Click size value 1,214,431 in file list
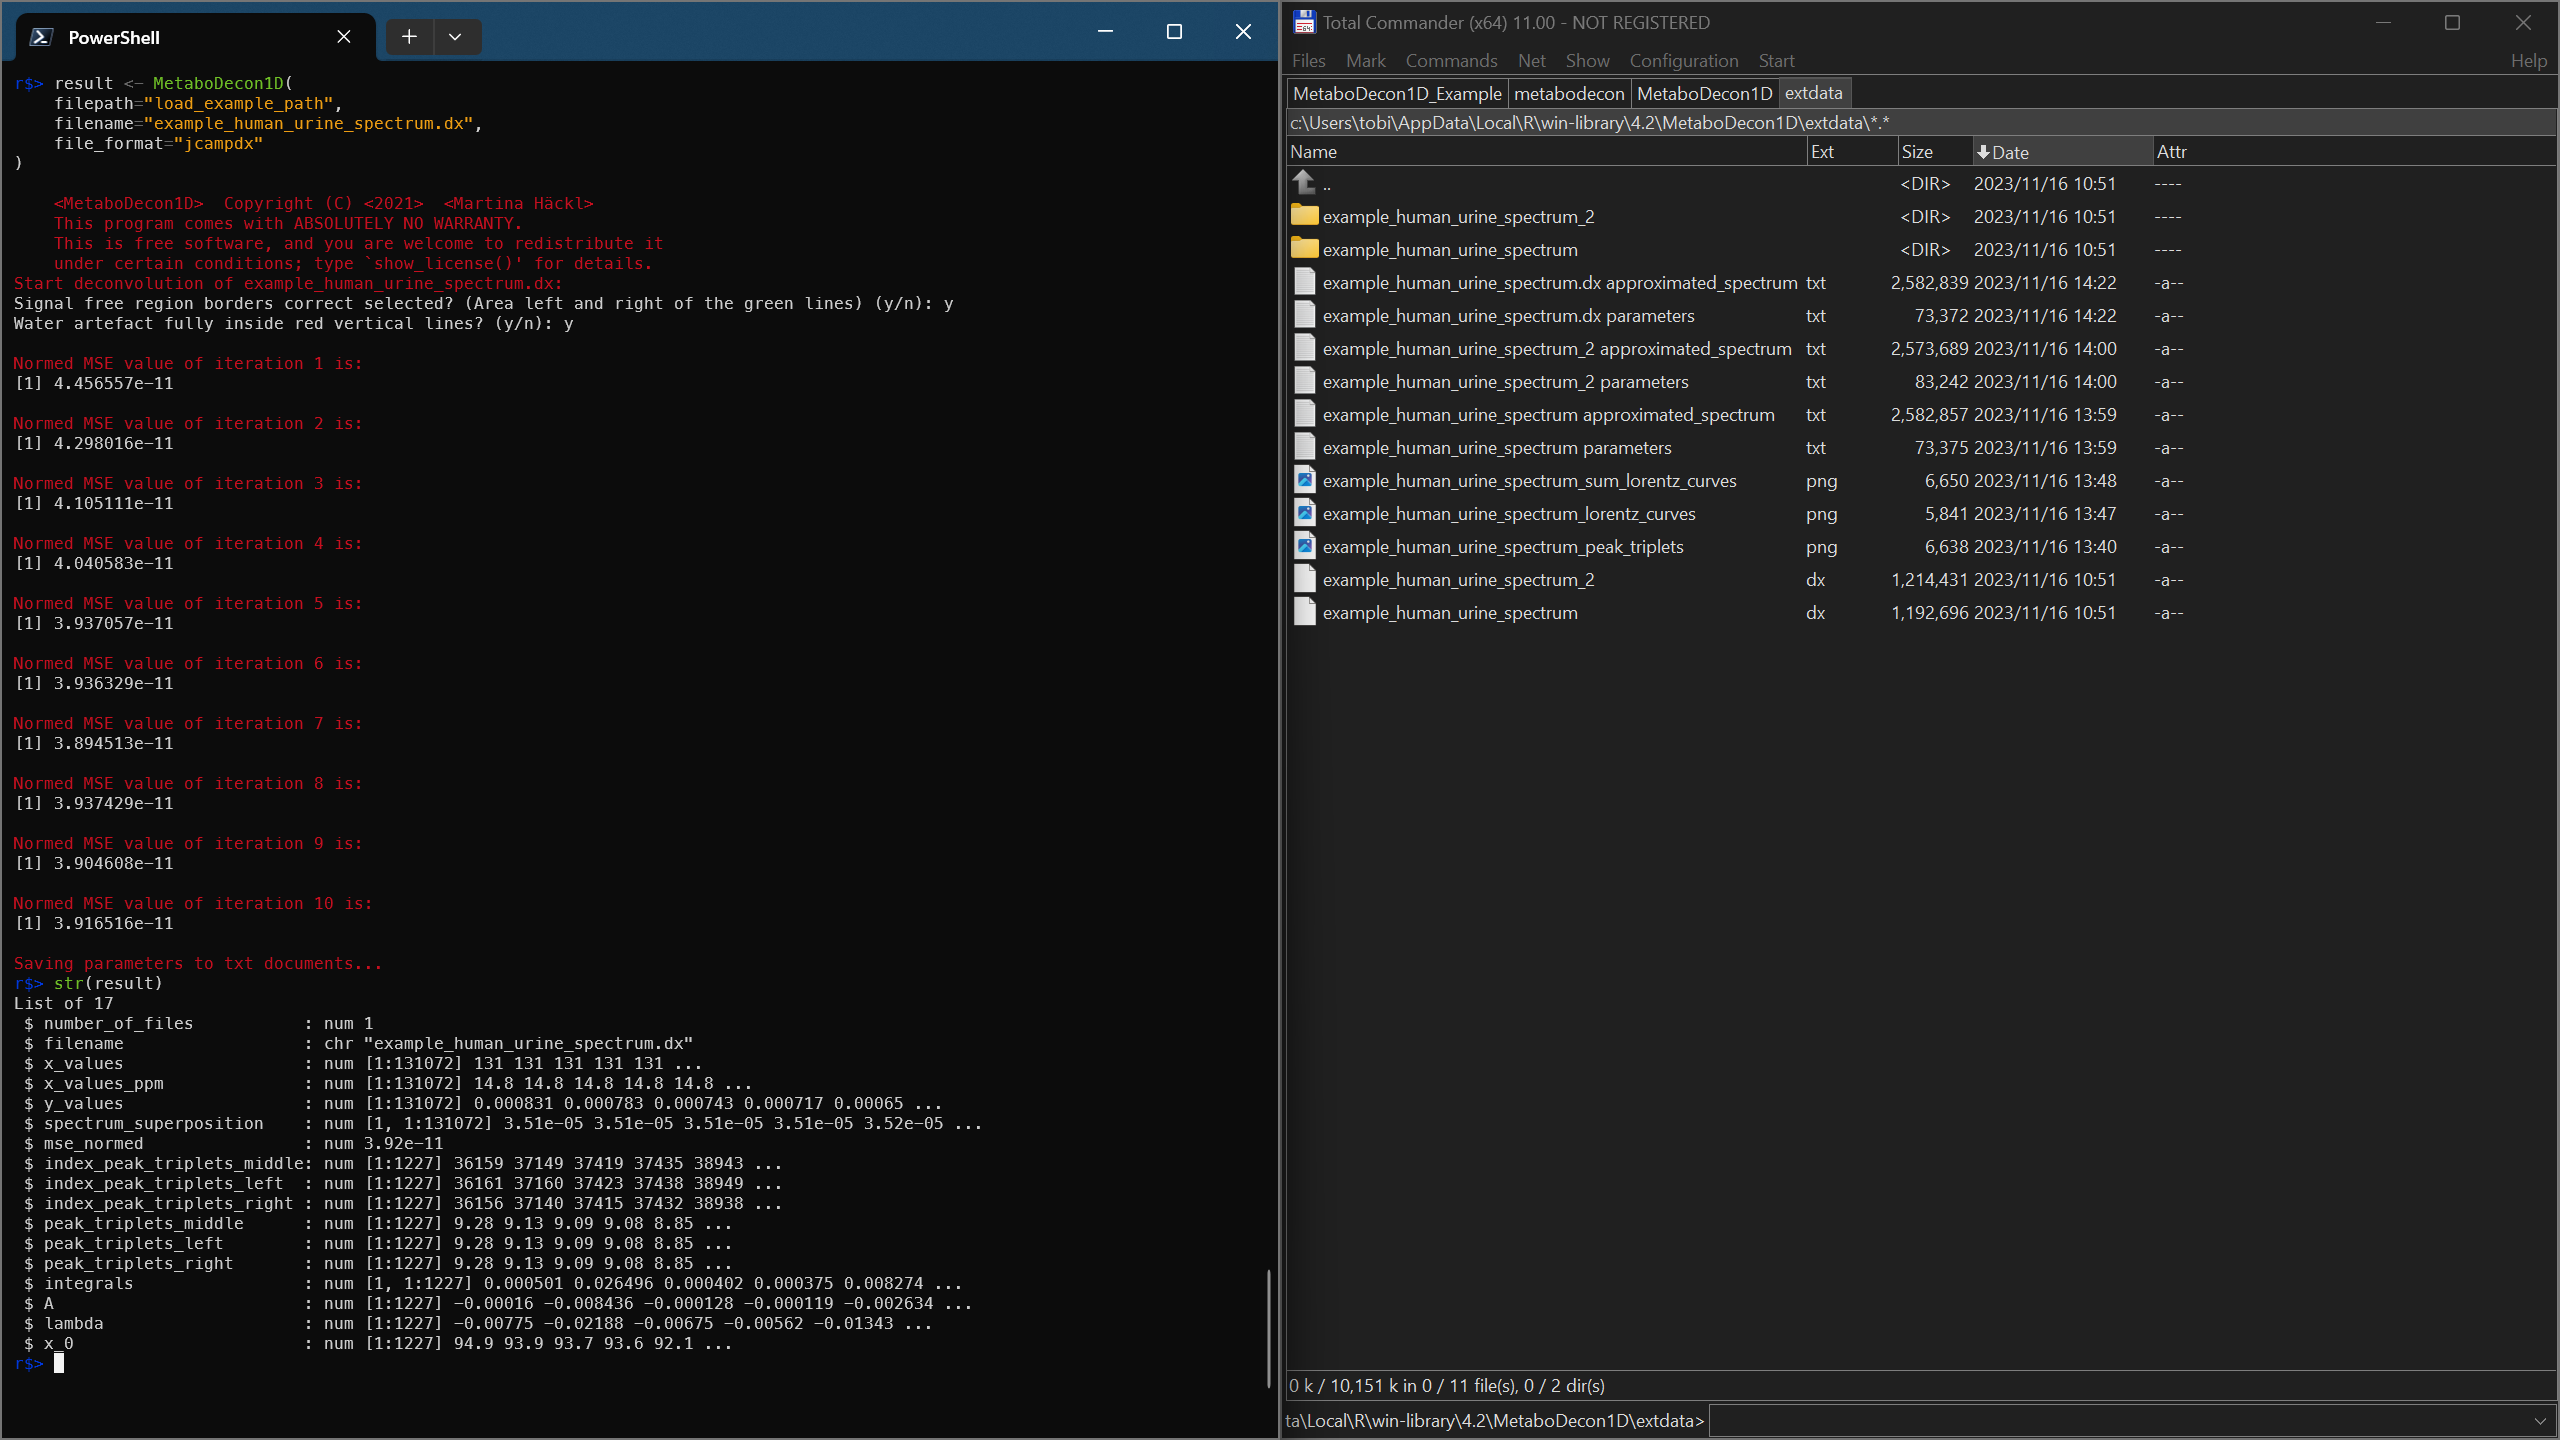The image size is (2560, 1440). tap(1929, 580)
